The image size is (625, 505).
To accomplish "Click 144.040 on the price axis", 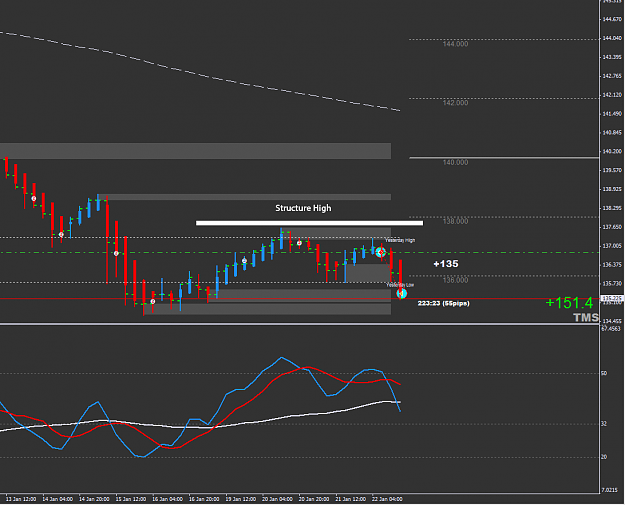I will point(612,38).
